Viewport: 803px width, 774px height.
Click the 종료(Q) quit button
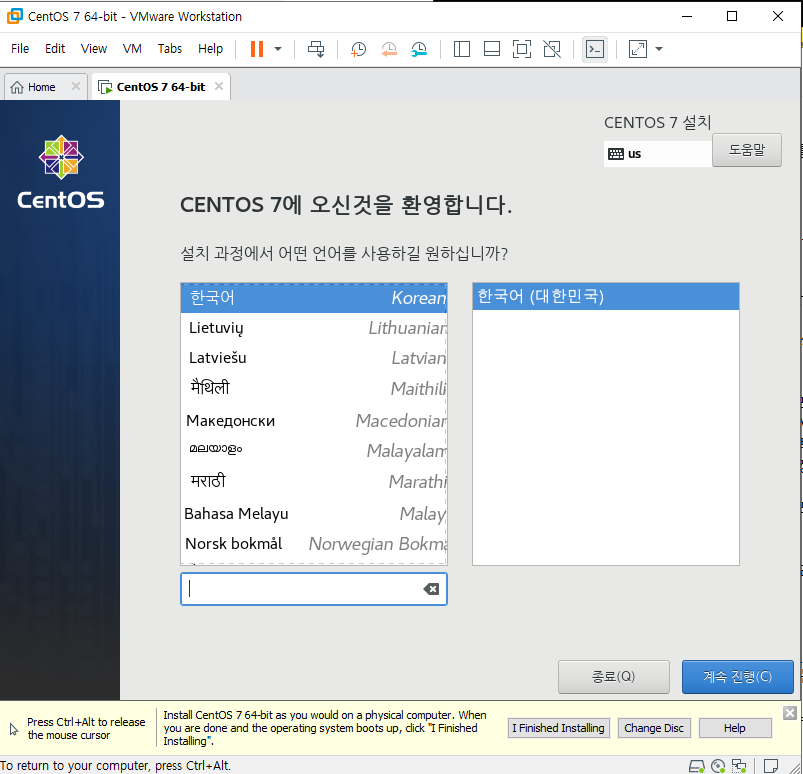click(614, 677)
